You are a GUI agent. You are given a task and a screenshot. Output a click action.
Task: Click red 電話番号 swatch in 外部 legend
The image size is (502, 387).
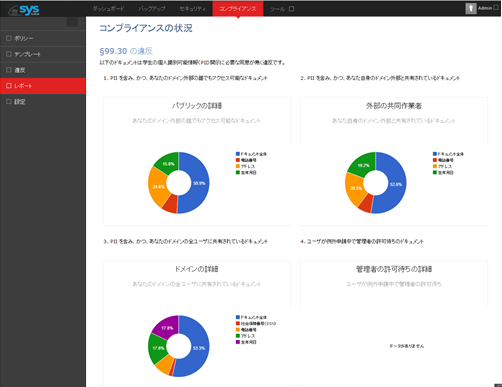click(x=435, y=160)
